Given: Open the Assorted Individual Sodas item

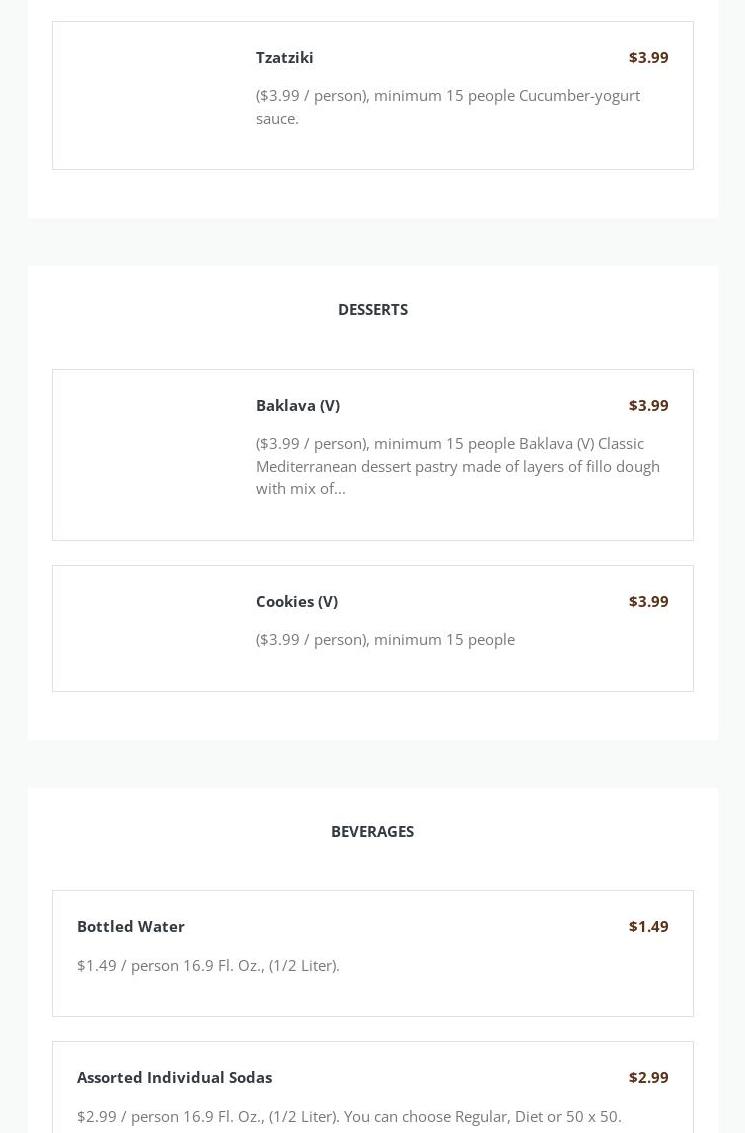Looking at the screenshot, I should (x=174, y=1077).
